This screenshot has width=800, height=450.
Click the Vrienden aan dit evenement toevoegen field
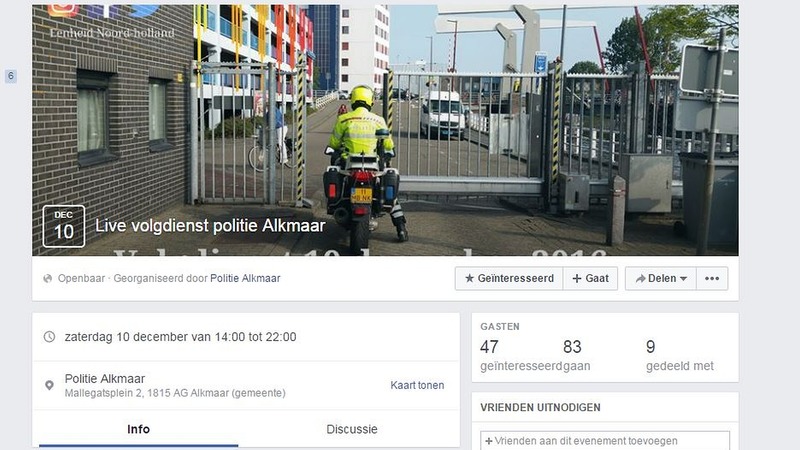click(x=605, y=441)
